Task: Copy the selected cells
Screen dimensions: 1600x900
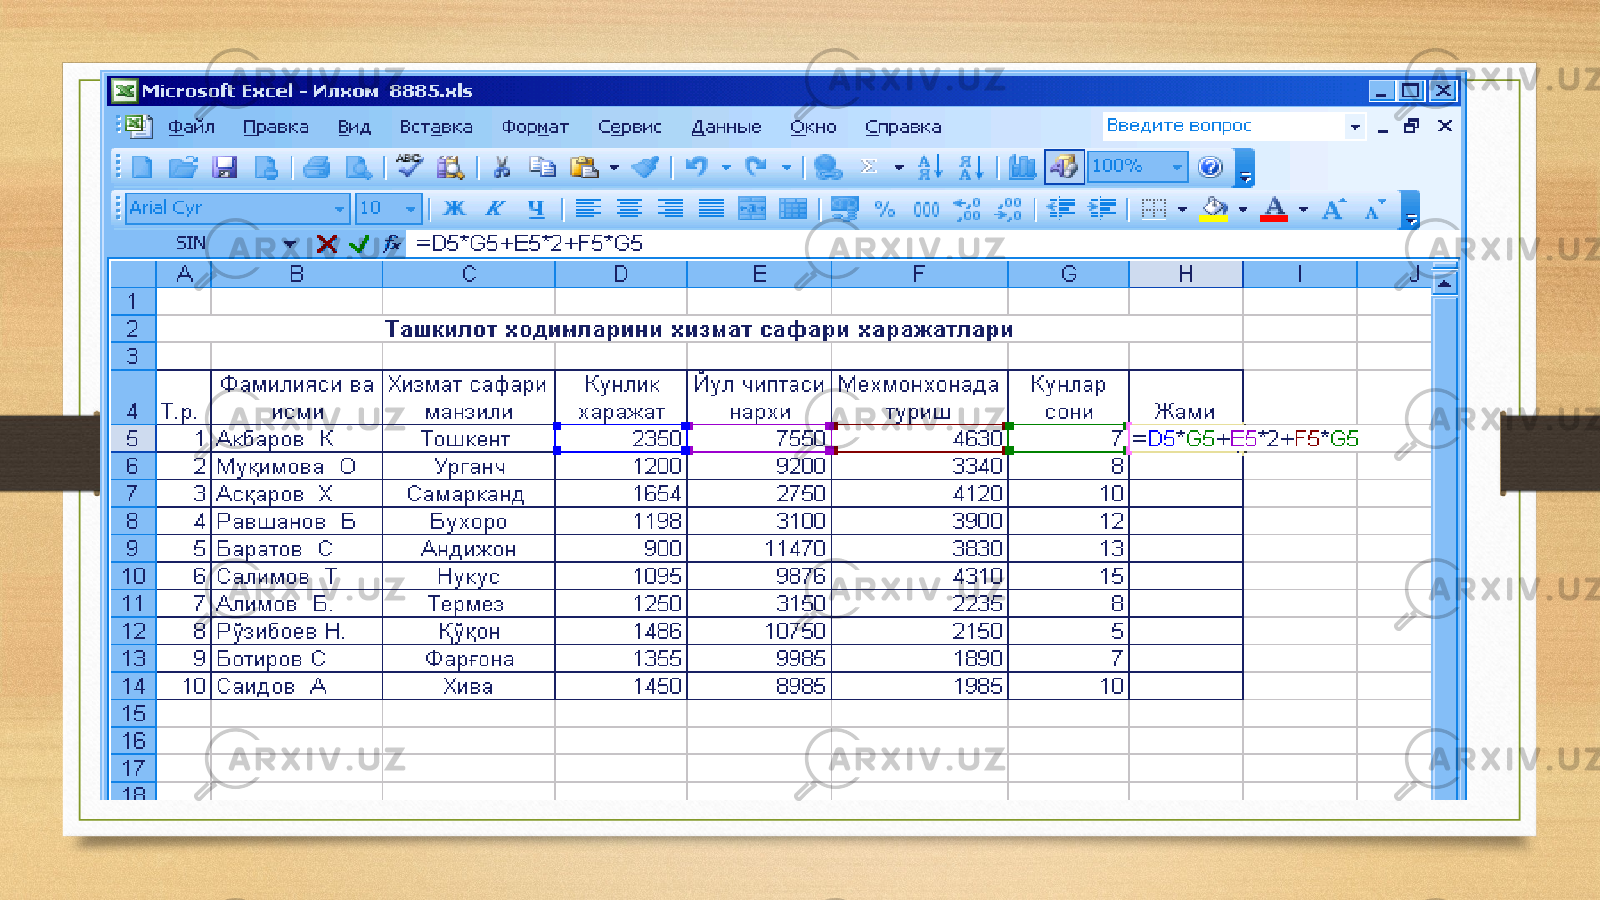Action: [x=543, y=167]
